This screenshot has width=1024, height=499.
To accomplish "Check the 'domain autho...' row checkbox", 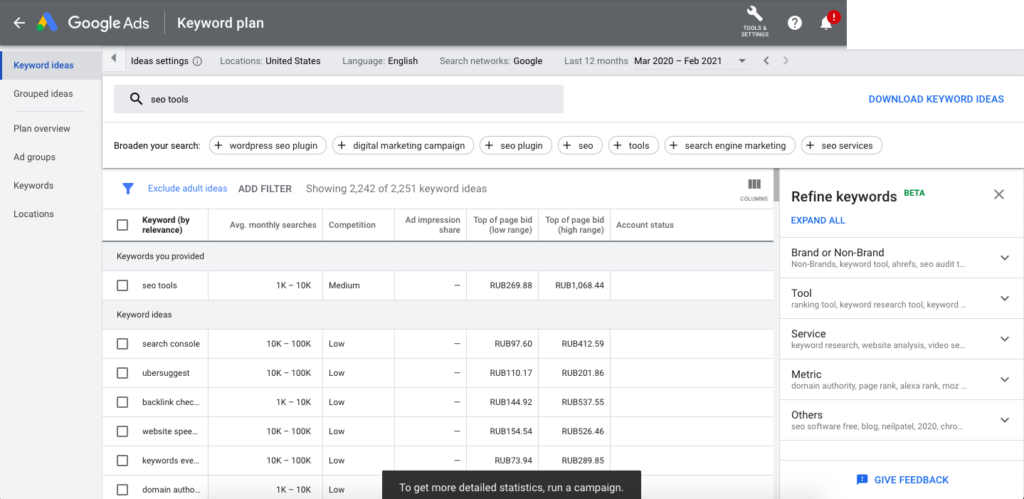I will pos(122,489).
